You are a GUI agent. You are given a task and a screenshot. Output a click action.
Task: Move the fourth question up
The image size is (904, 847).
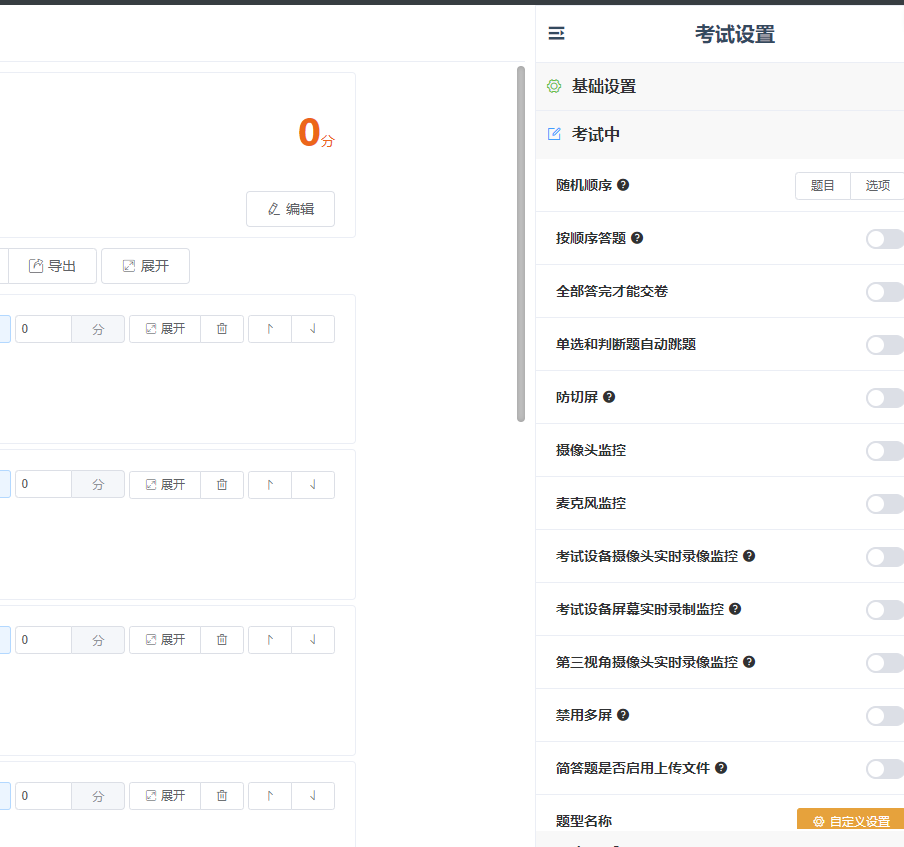coord(270,796)
